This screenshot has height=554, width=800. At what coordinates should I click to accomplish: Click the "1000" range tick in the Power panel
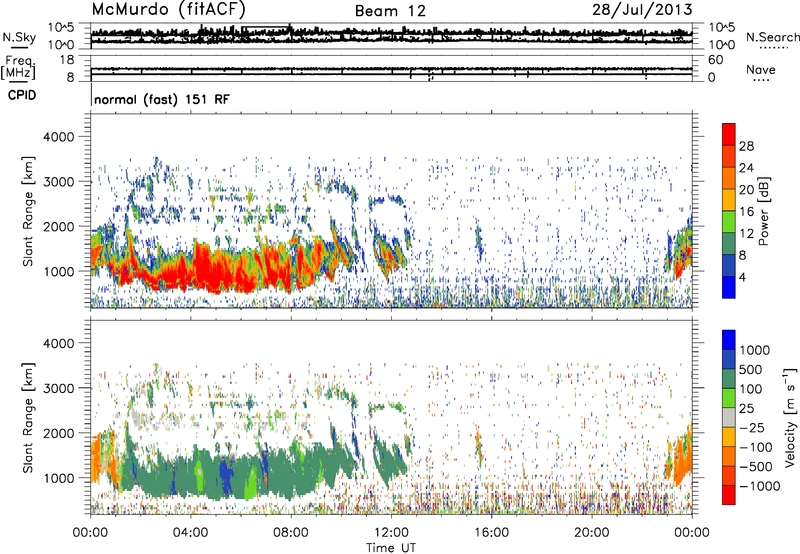coord(58,271)
